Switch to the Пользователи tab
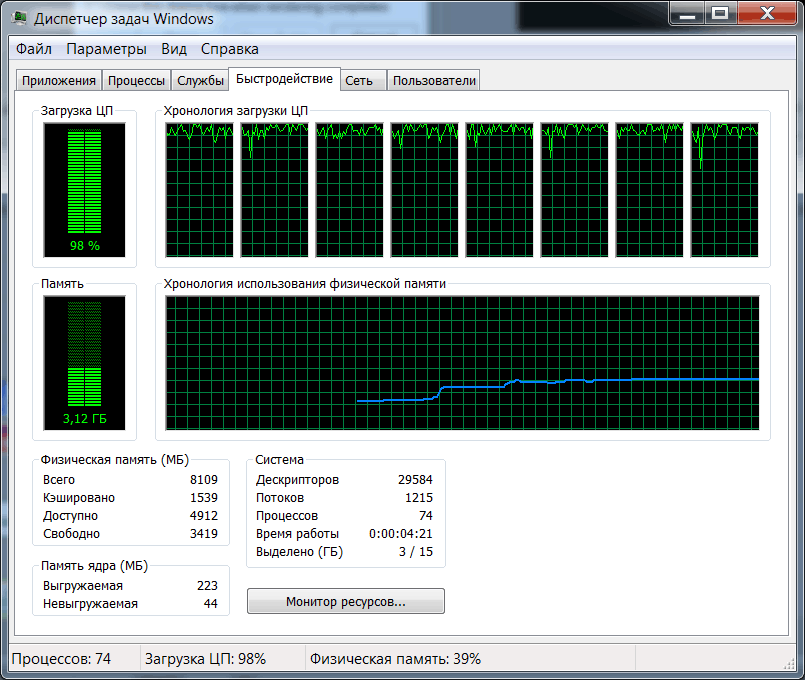 click(x=434, y=81)
